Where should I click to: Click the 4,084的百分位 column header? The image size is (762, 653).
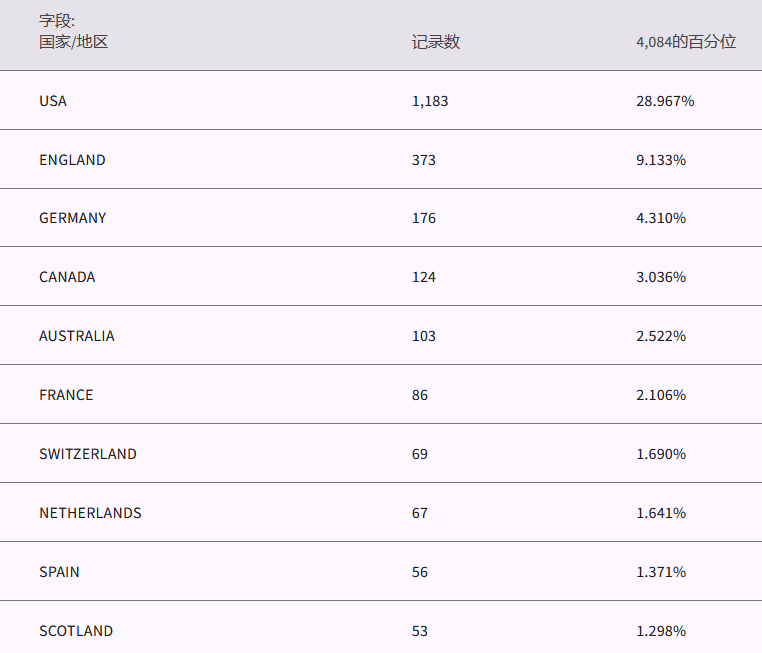pos(685,42)
